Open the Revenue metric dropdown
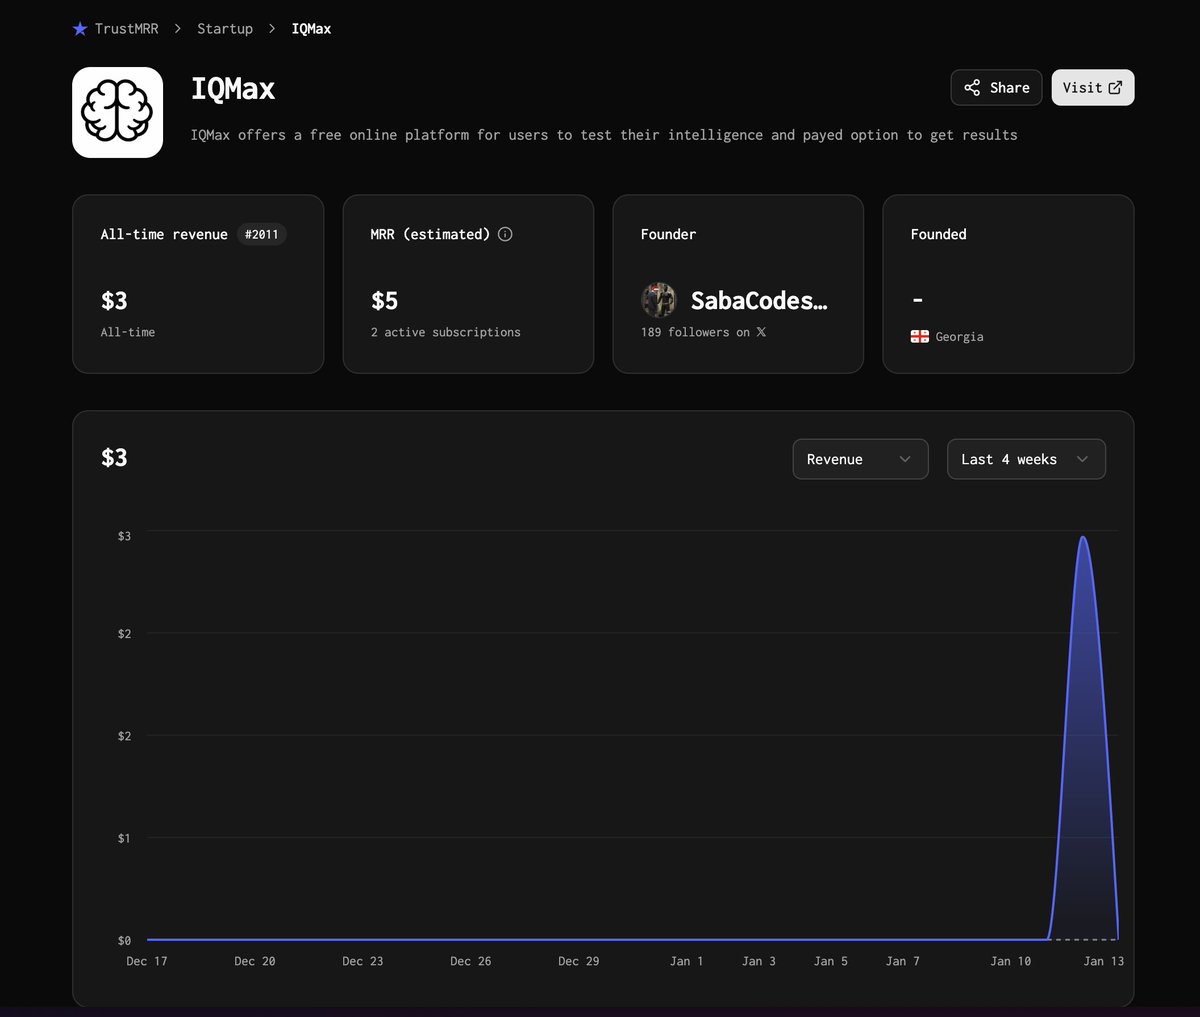The width and height of the screenshot is (1200, 1017). pyautogui.click(x=860, y=459)
